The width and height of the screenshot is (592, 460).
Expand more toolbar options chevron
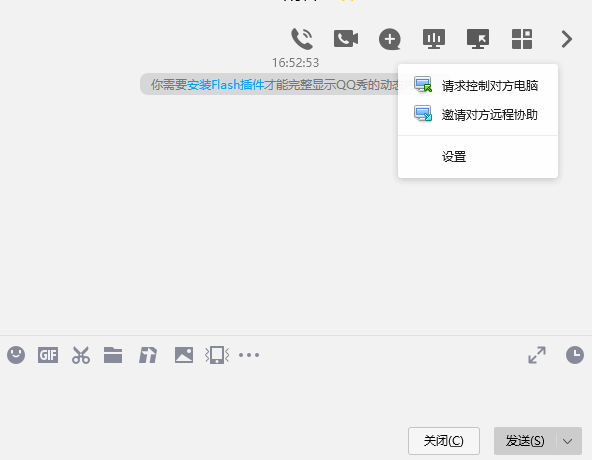point(566,39)
